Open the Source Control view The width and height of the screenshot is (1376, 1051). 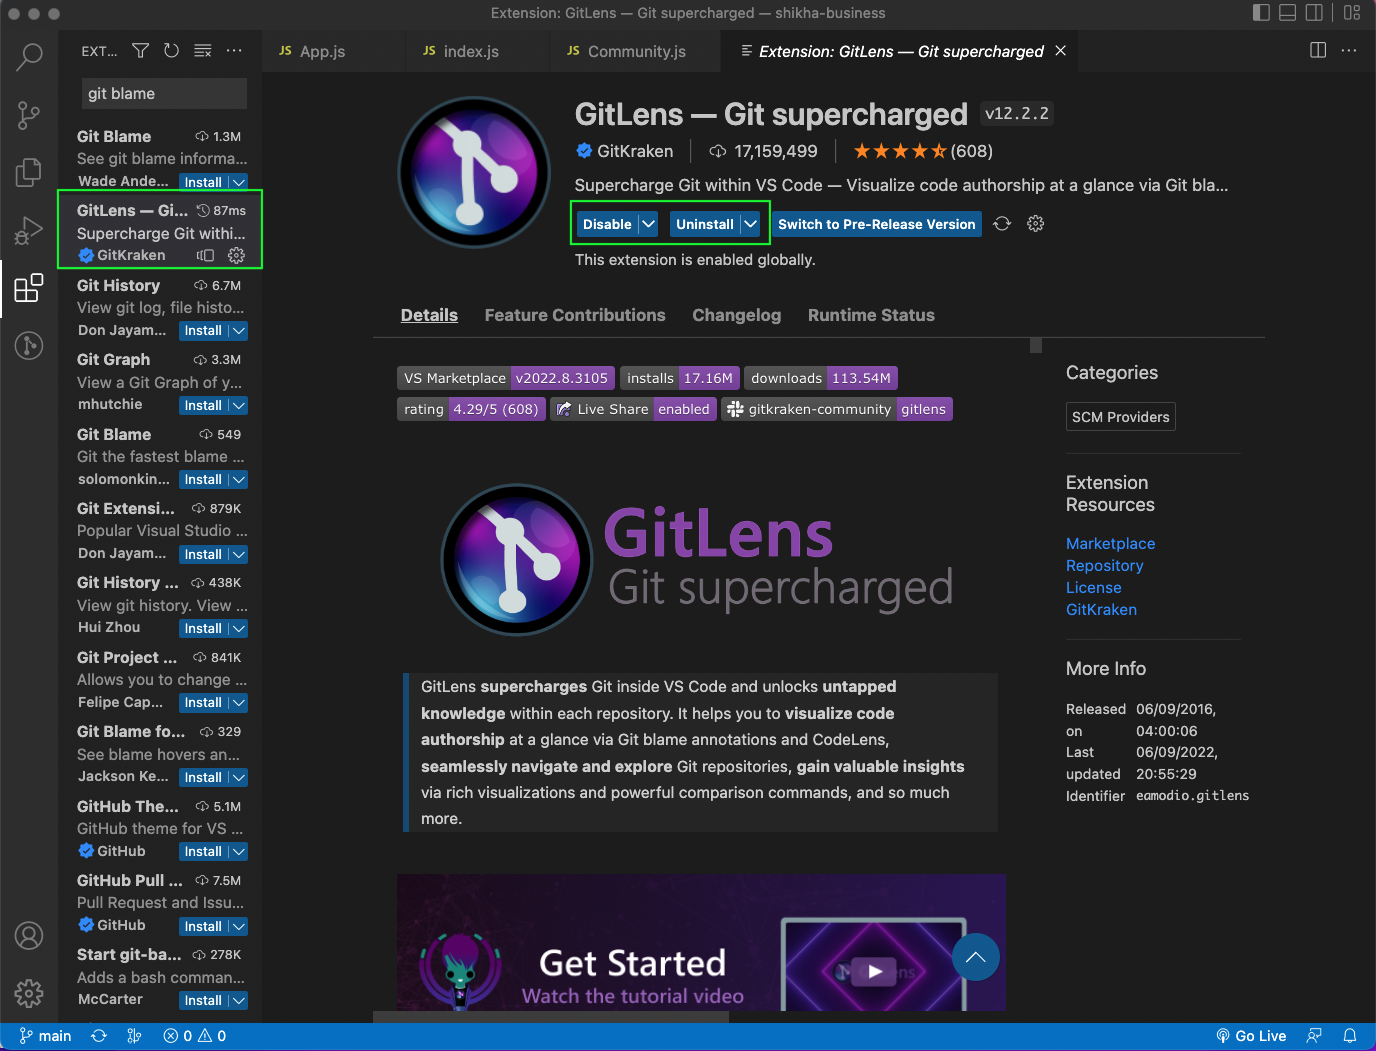tap(29, 115)
